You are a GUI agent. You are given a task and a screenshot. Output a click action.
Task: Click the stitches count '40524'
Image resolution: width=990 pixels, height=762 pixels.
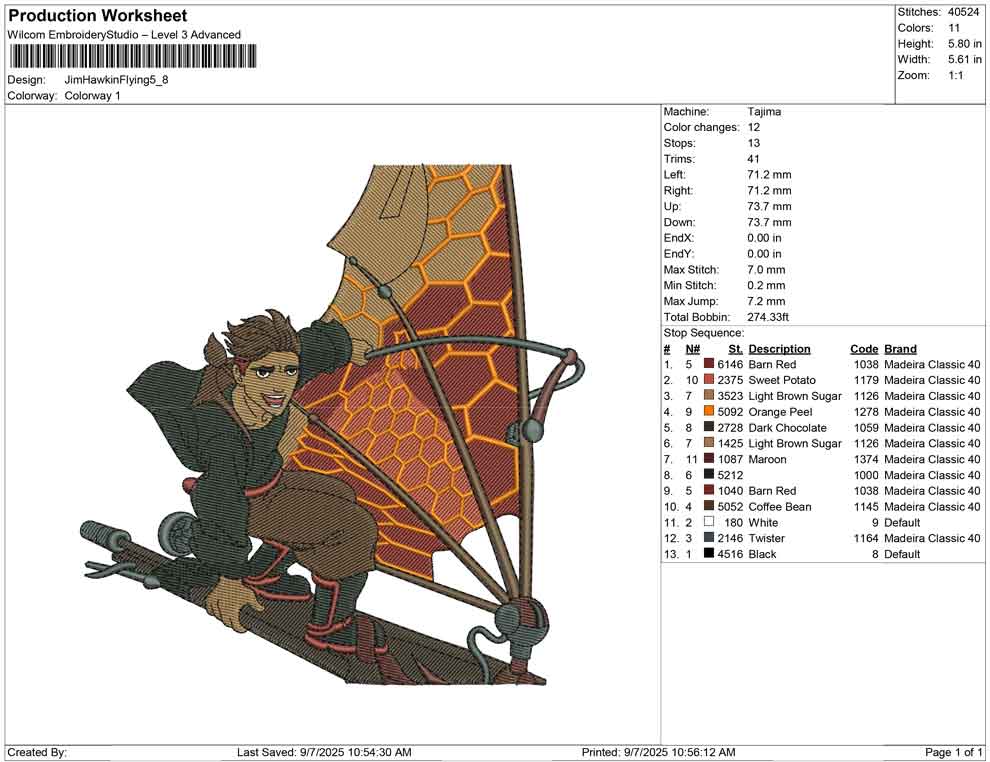(963, 12)
